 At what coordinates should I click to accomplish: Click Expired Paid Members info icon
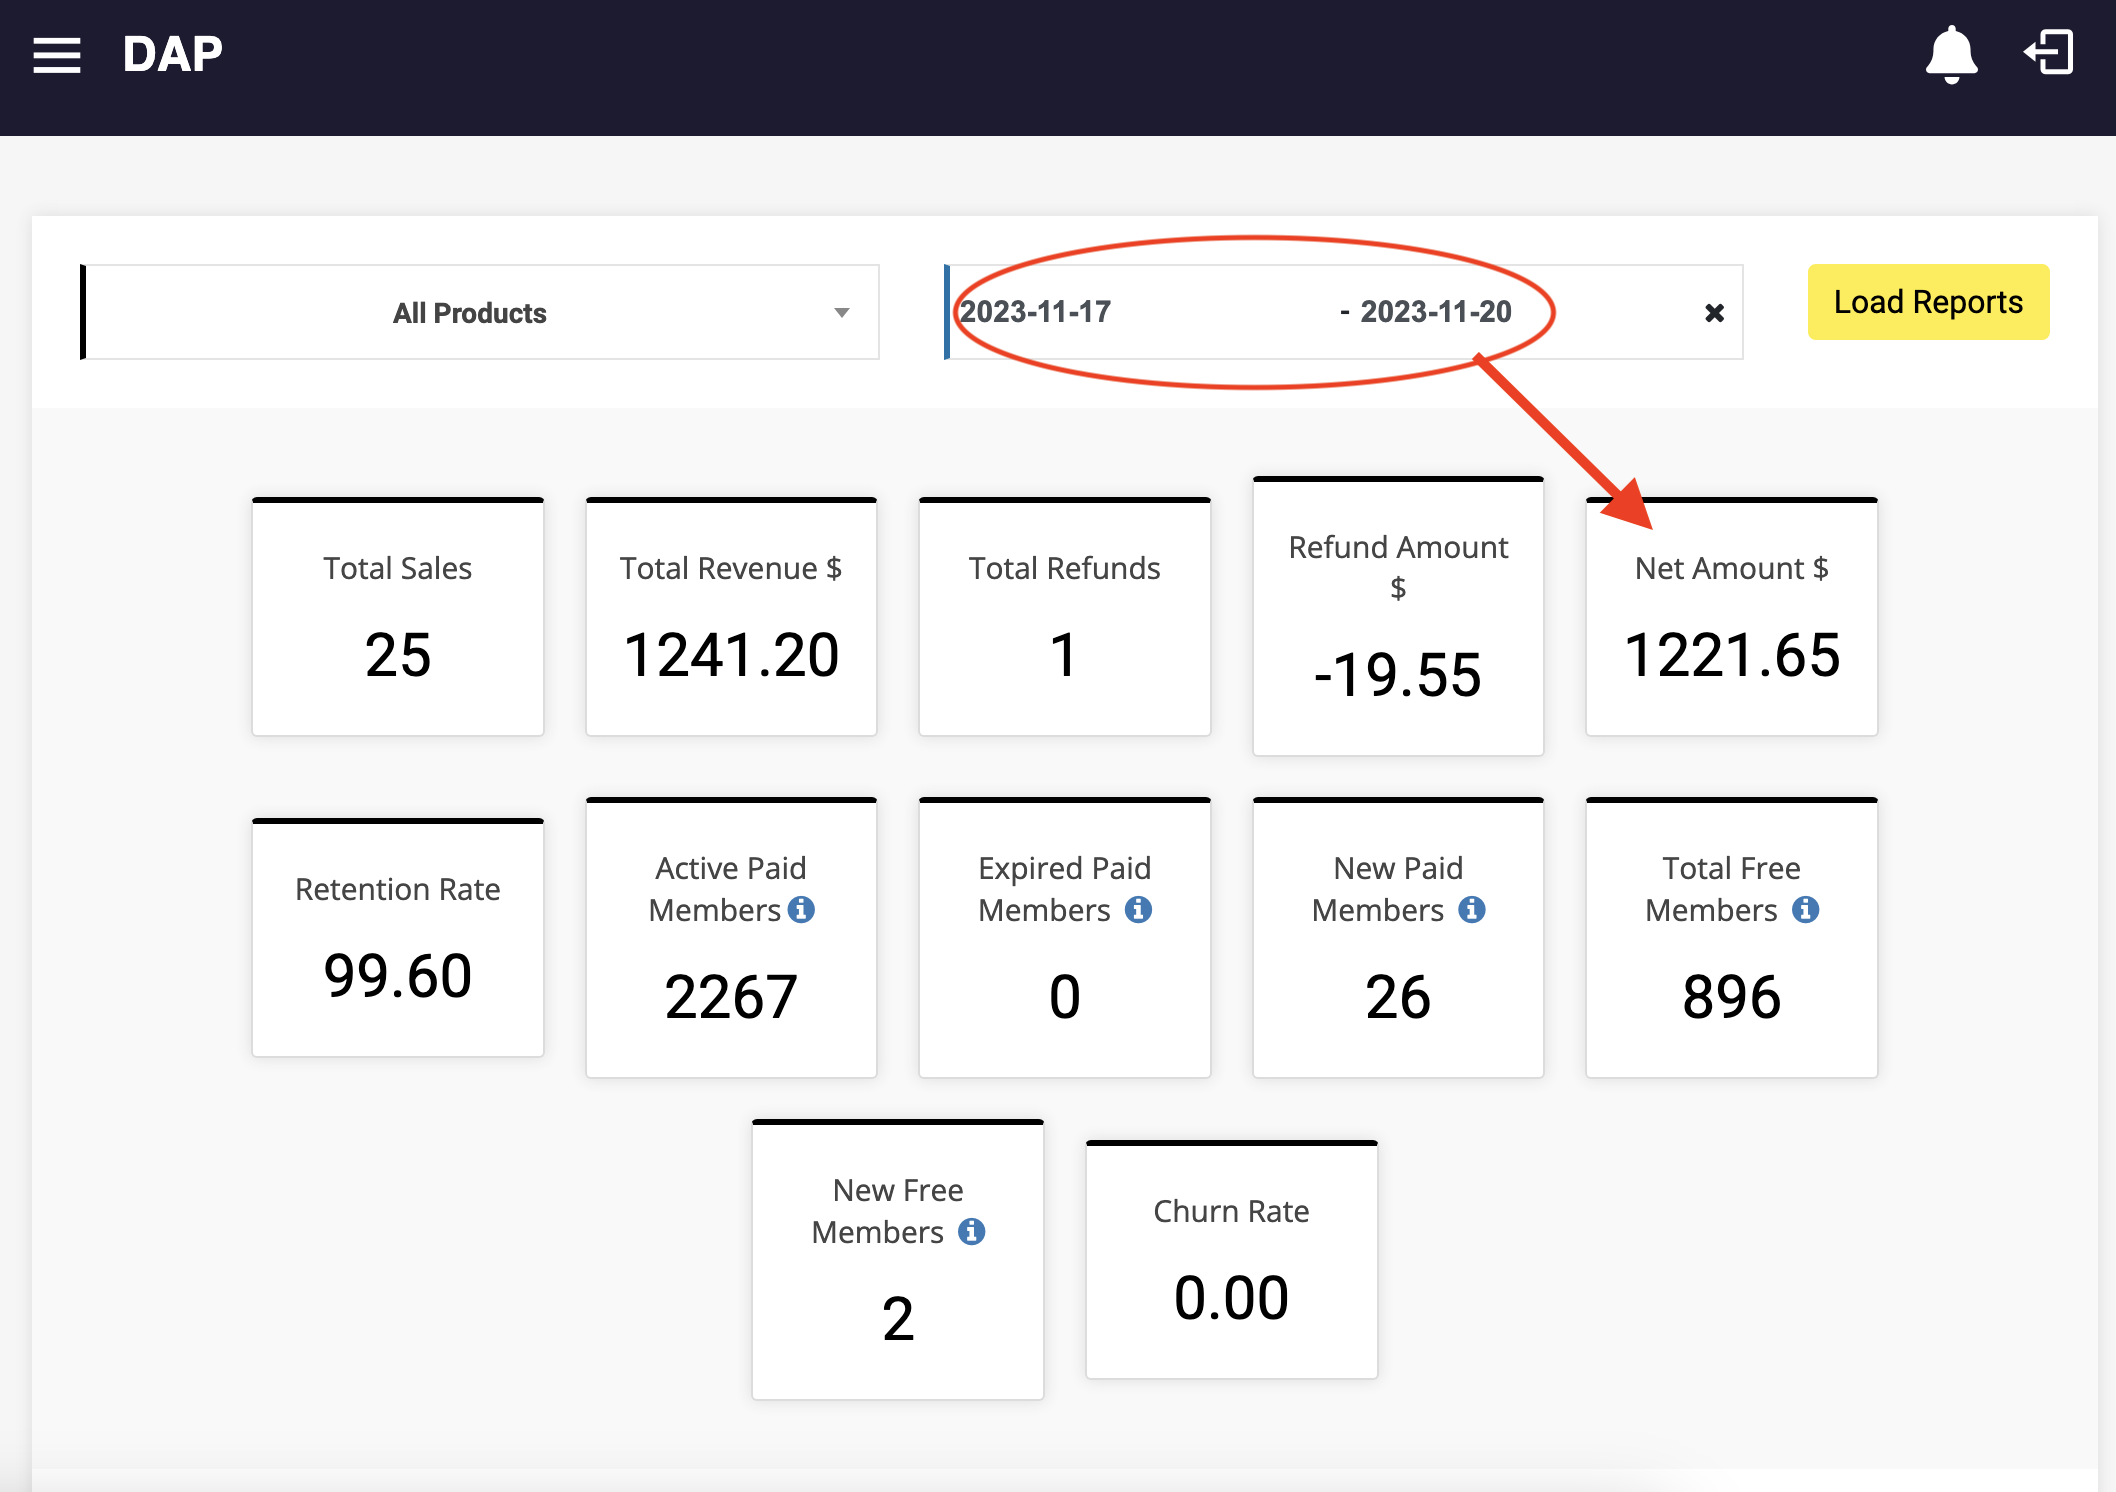tap(1138, 909)
